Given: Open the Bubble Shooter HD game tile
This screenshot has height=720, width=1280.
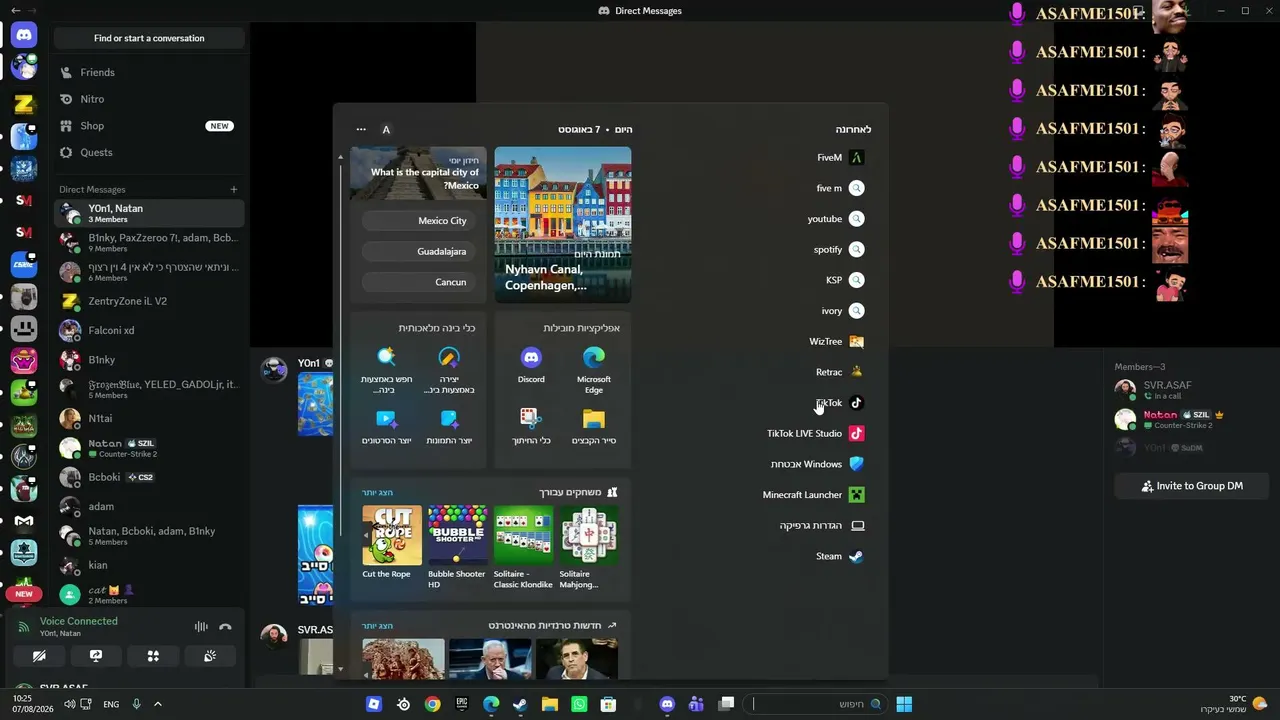Looking at the screenshot, I should [456, 547].
